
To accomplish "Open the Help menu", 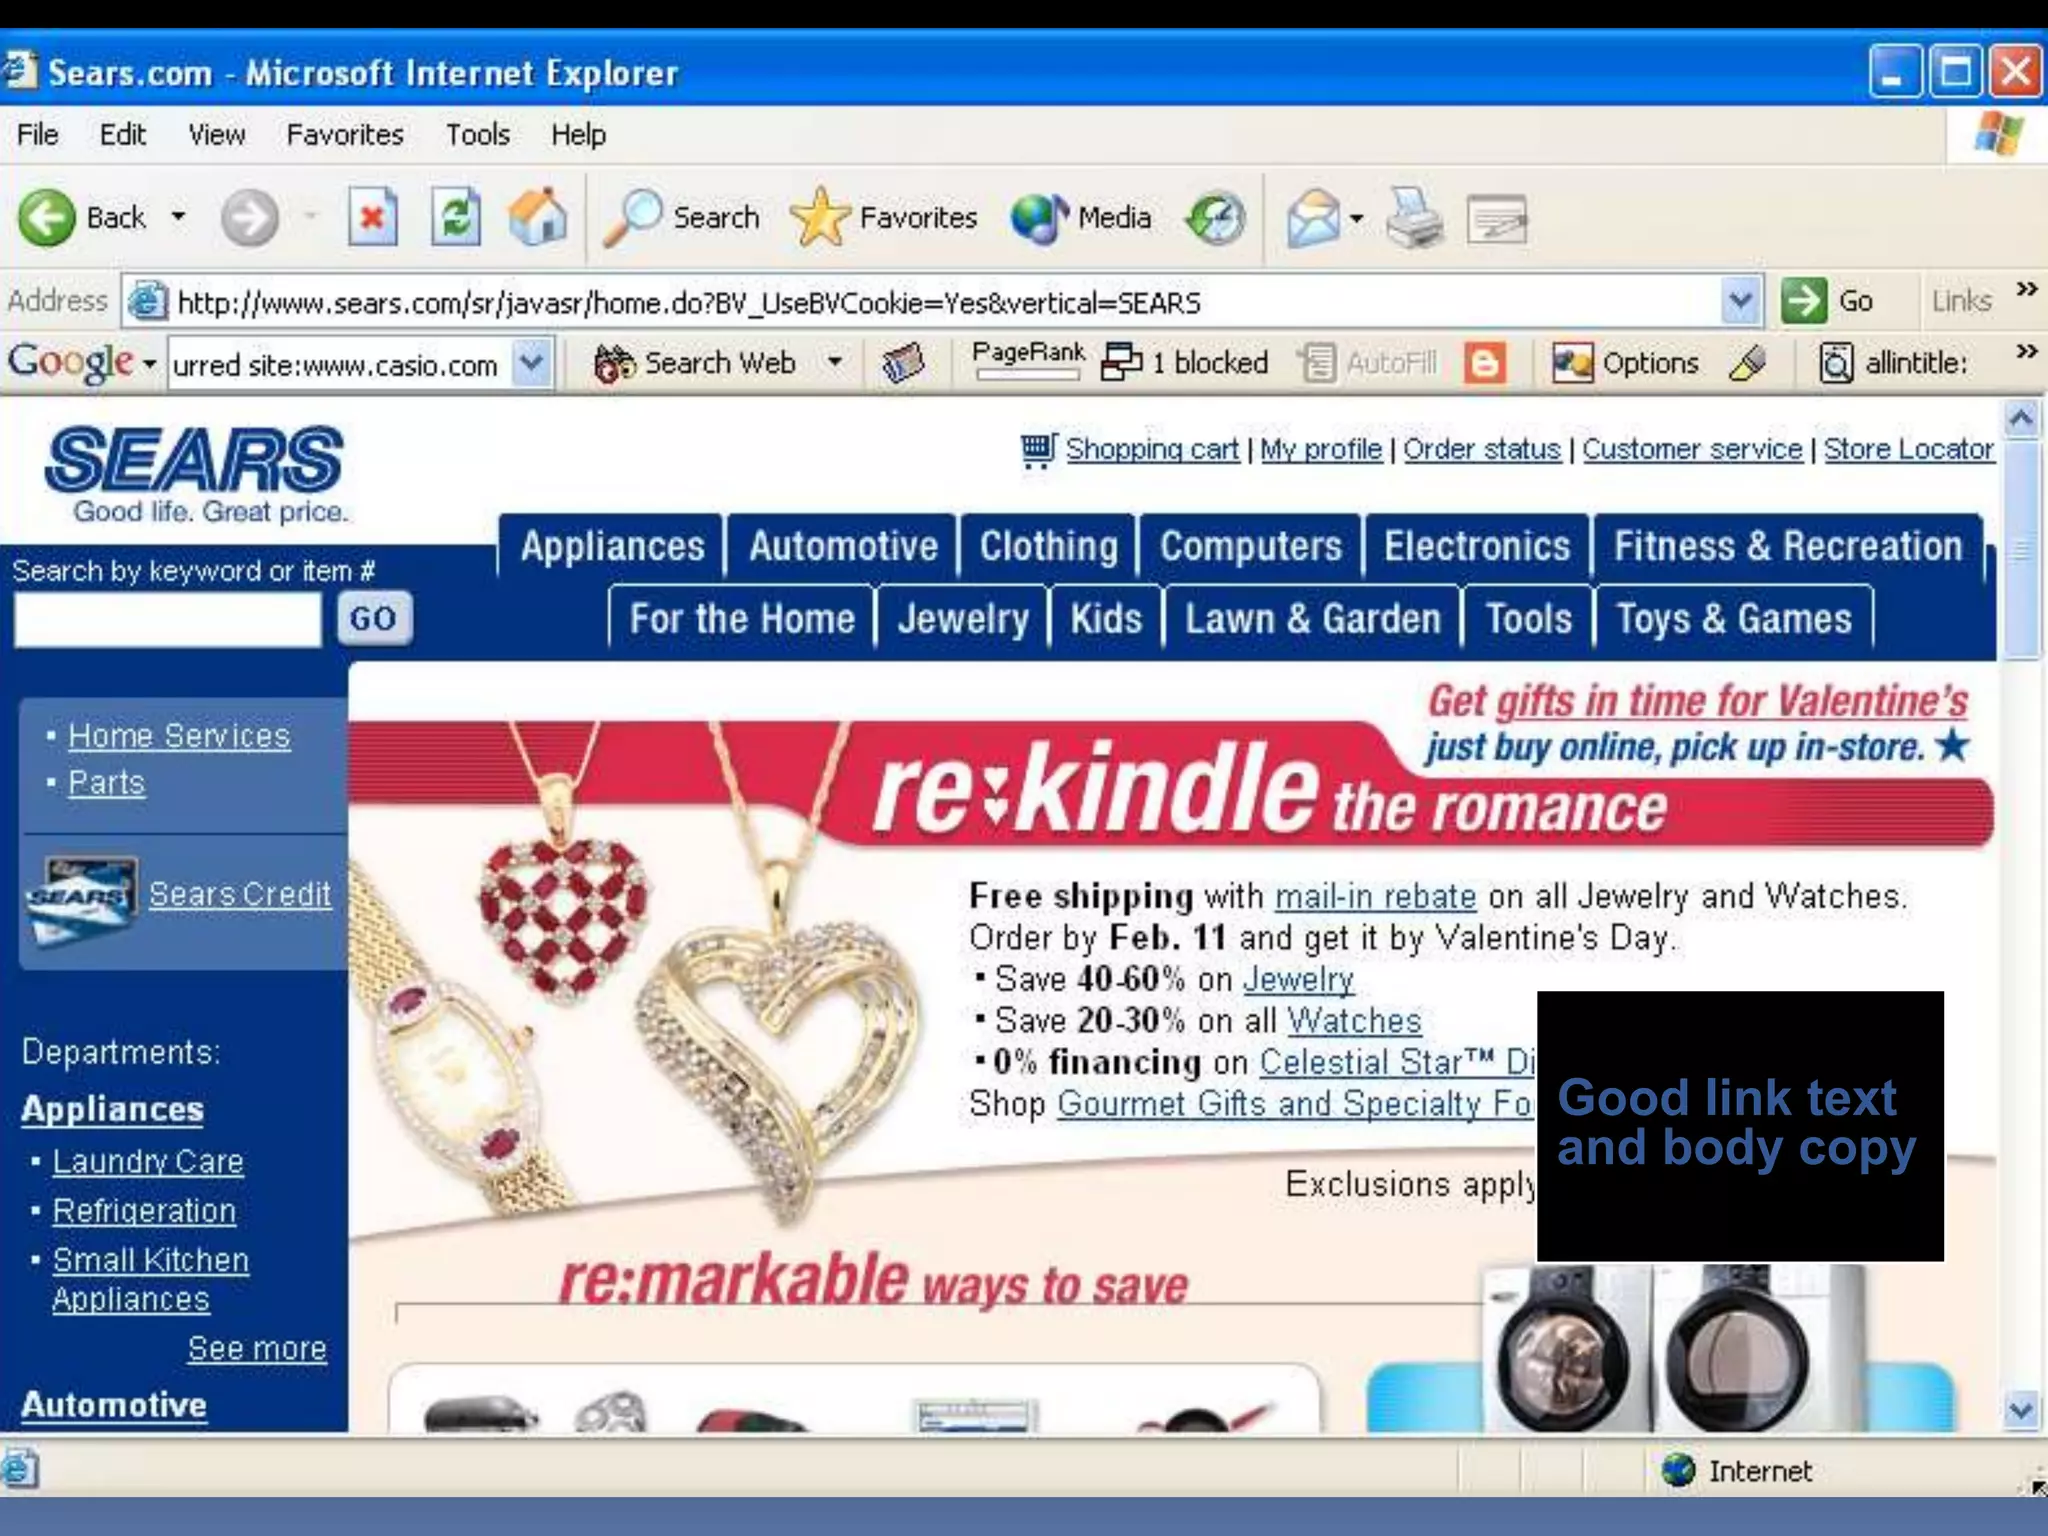I will click(x=578, y=134).
